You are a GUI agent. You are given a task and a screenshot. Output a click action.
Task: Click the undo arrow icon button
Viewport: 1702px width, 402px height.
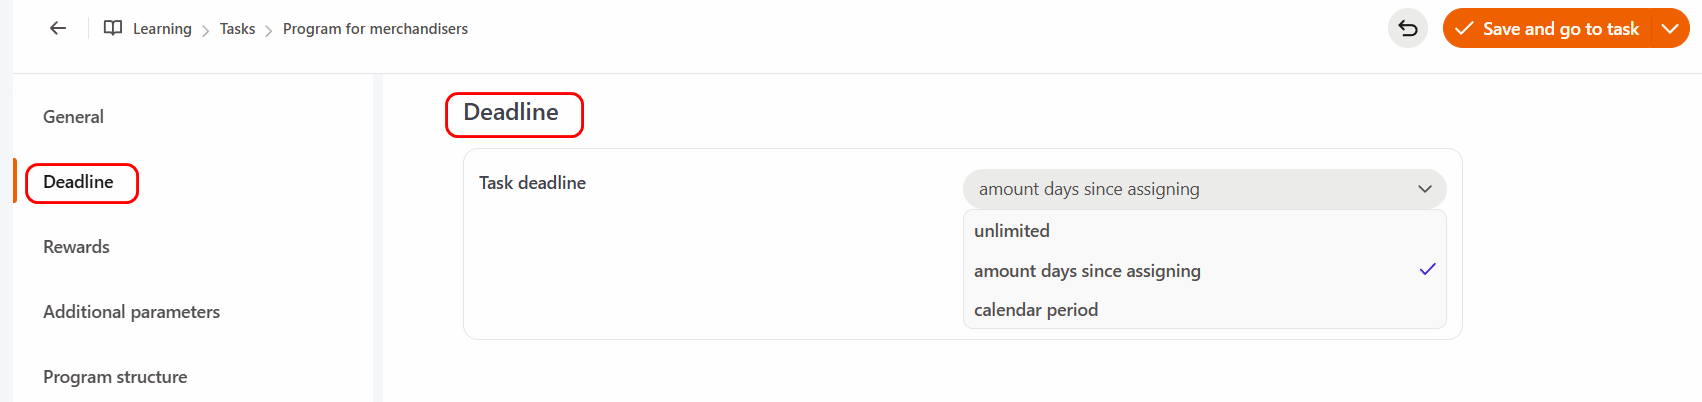pyautogui.click(x=1407, y=28)
